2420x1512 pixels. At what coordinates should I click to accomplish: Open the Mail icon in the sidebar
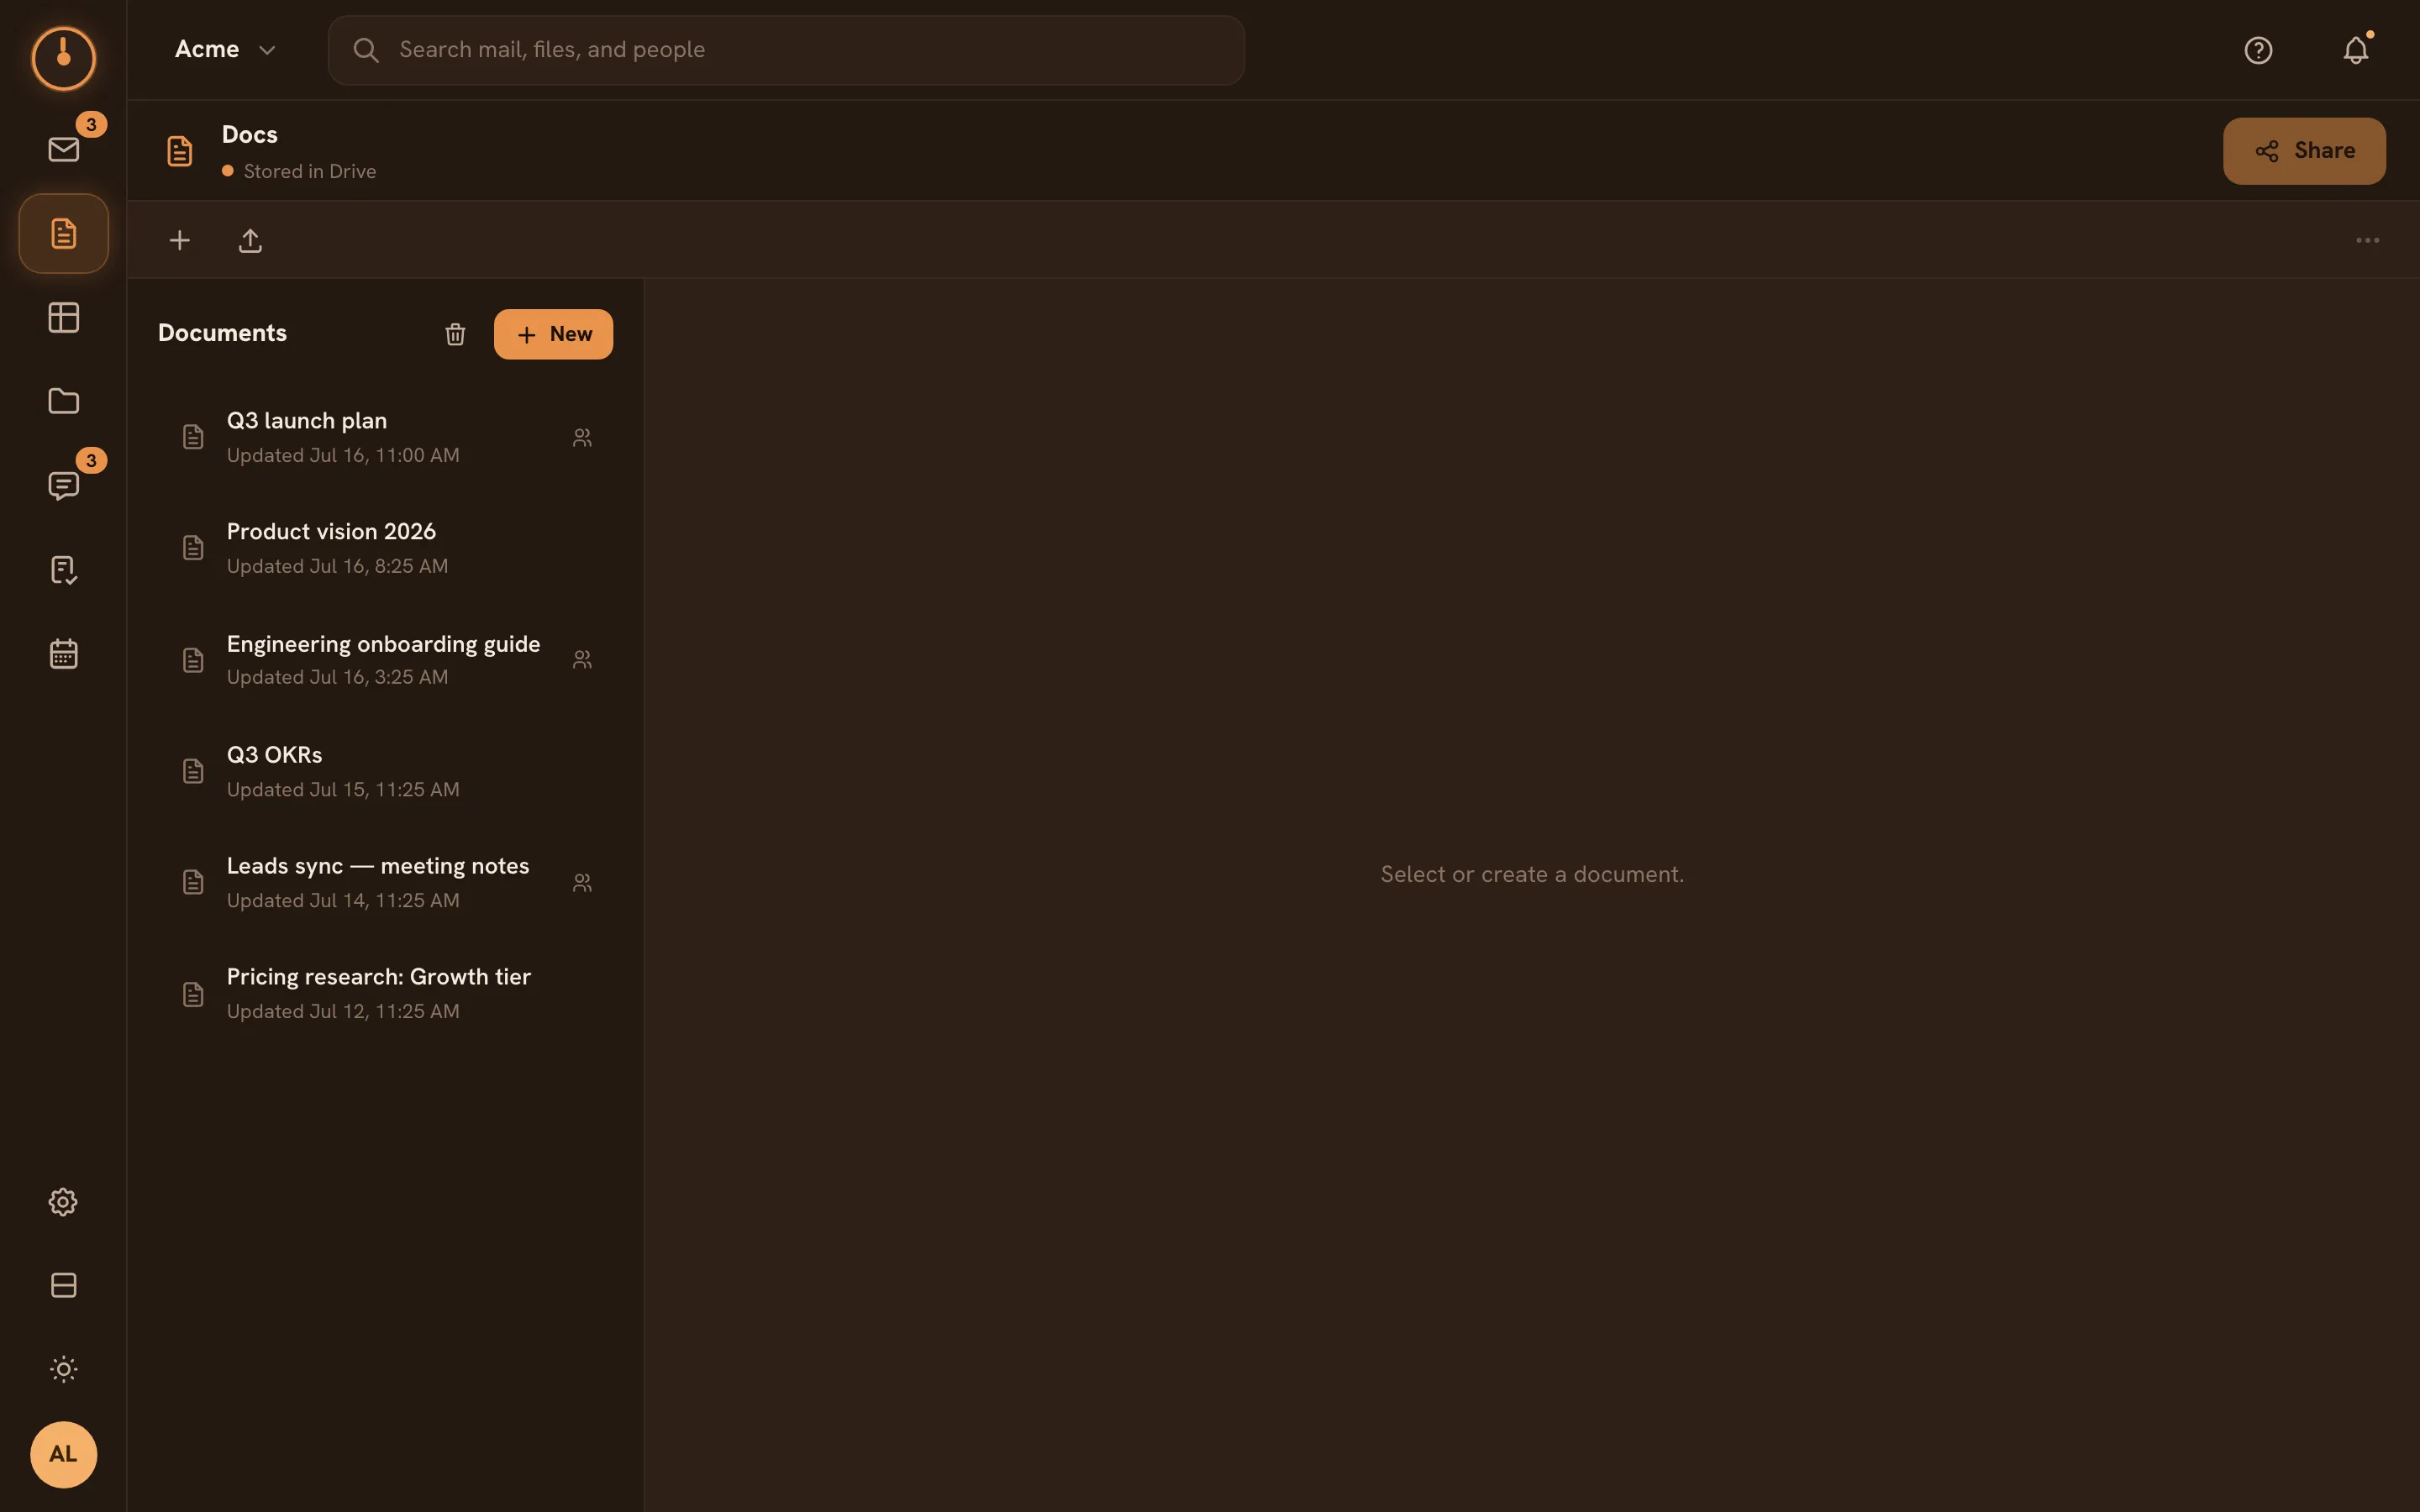click(63, 150)
